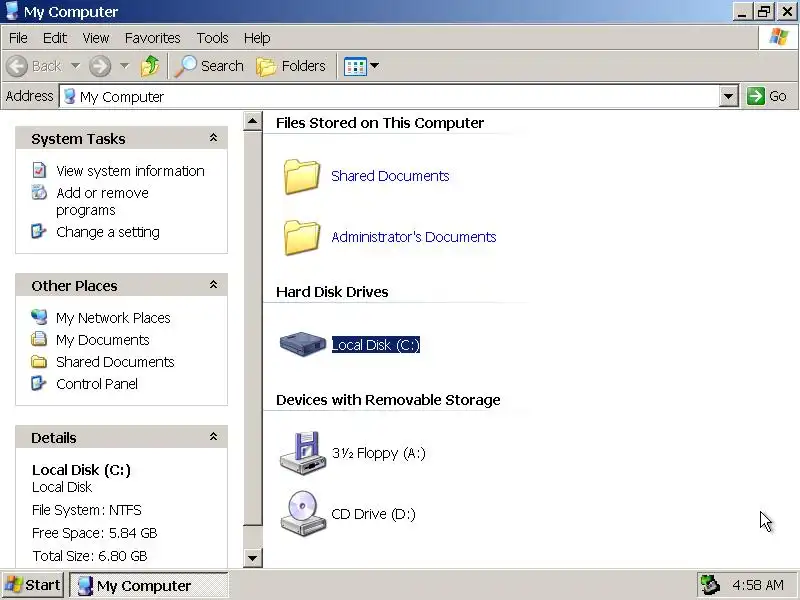Click the My Documents icon
The height and width of the screenshot is (600, 800).
(39, 339)
